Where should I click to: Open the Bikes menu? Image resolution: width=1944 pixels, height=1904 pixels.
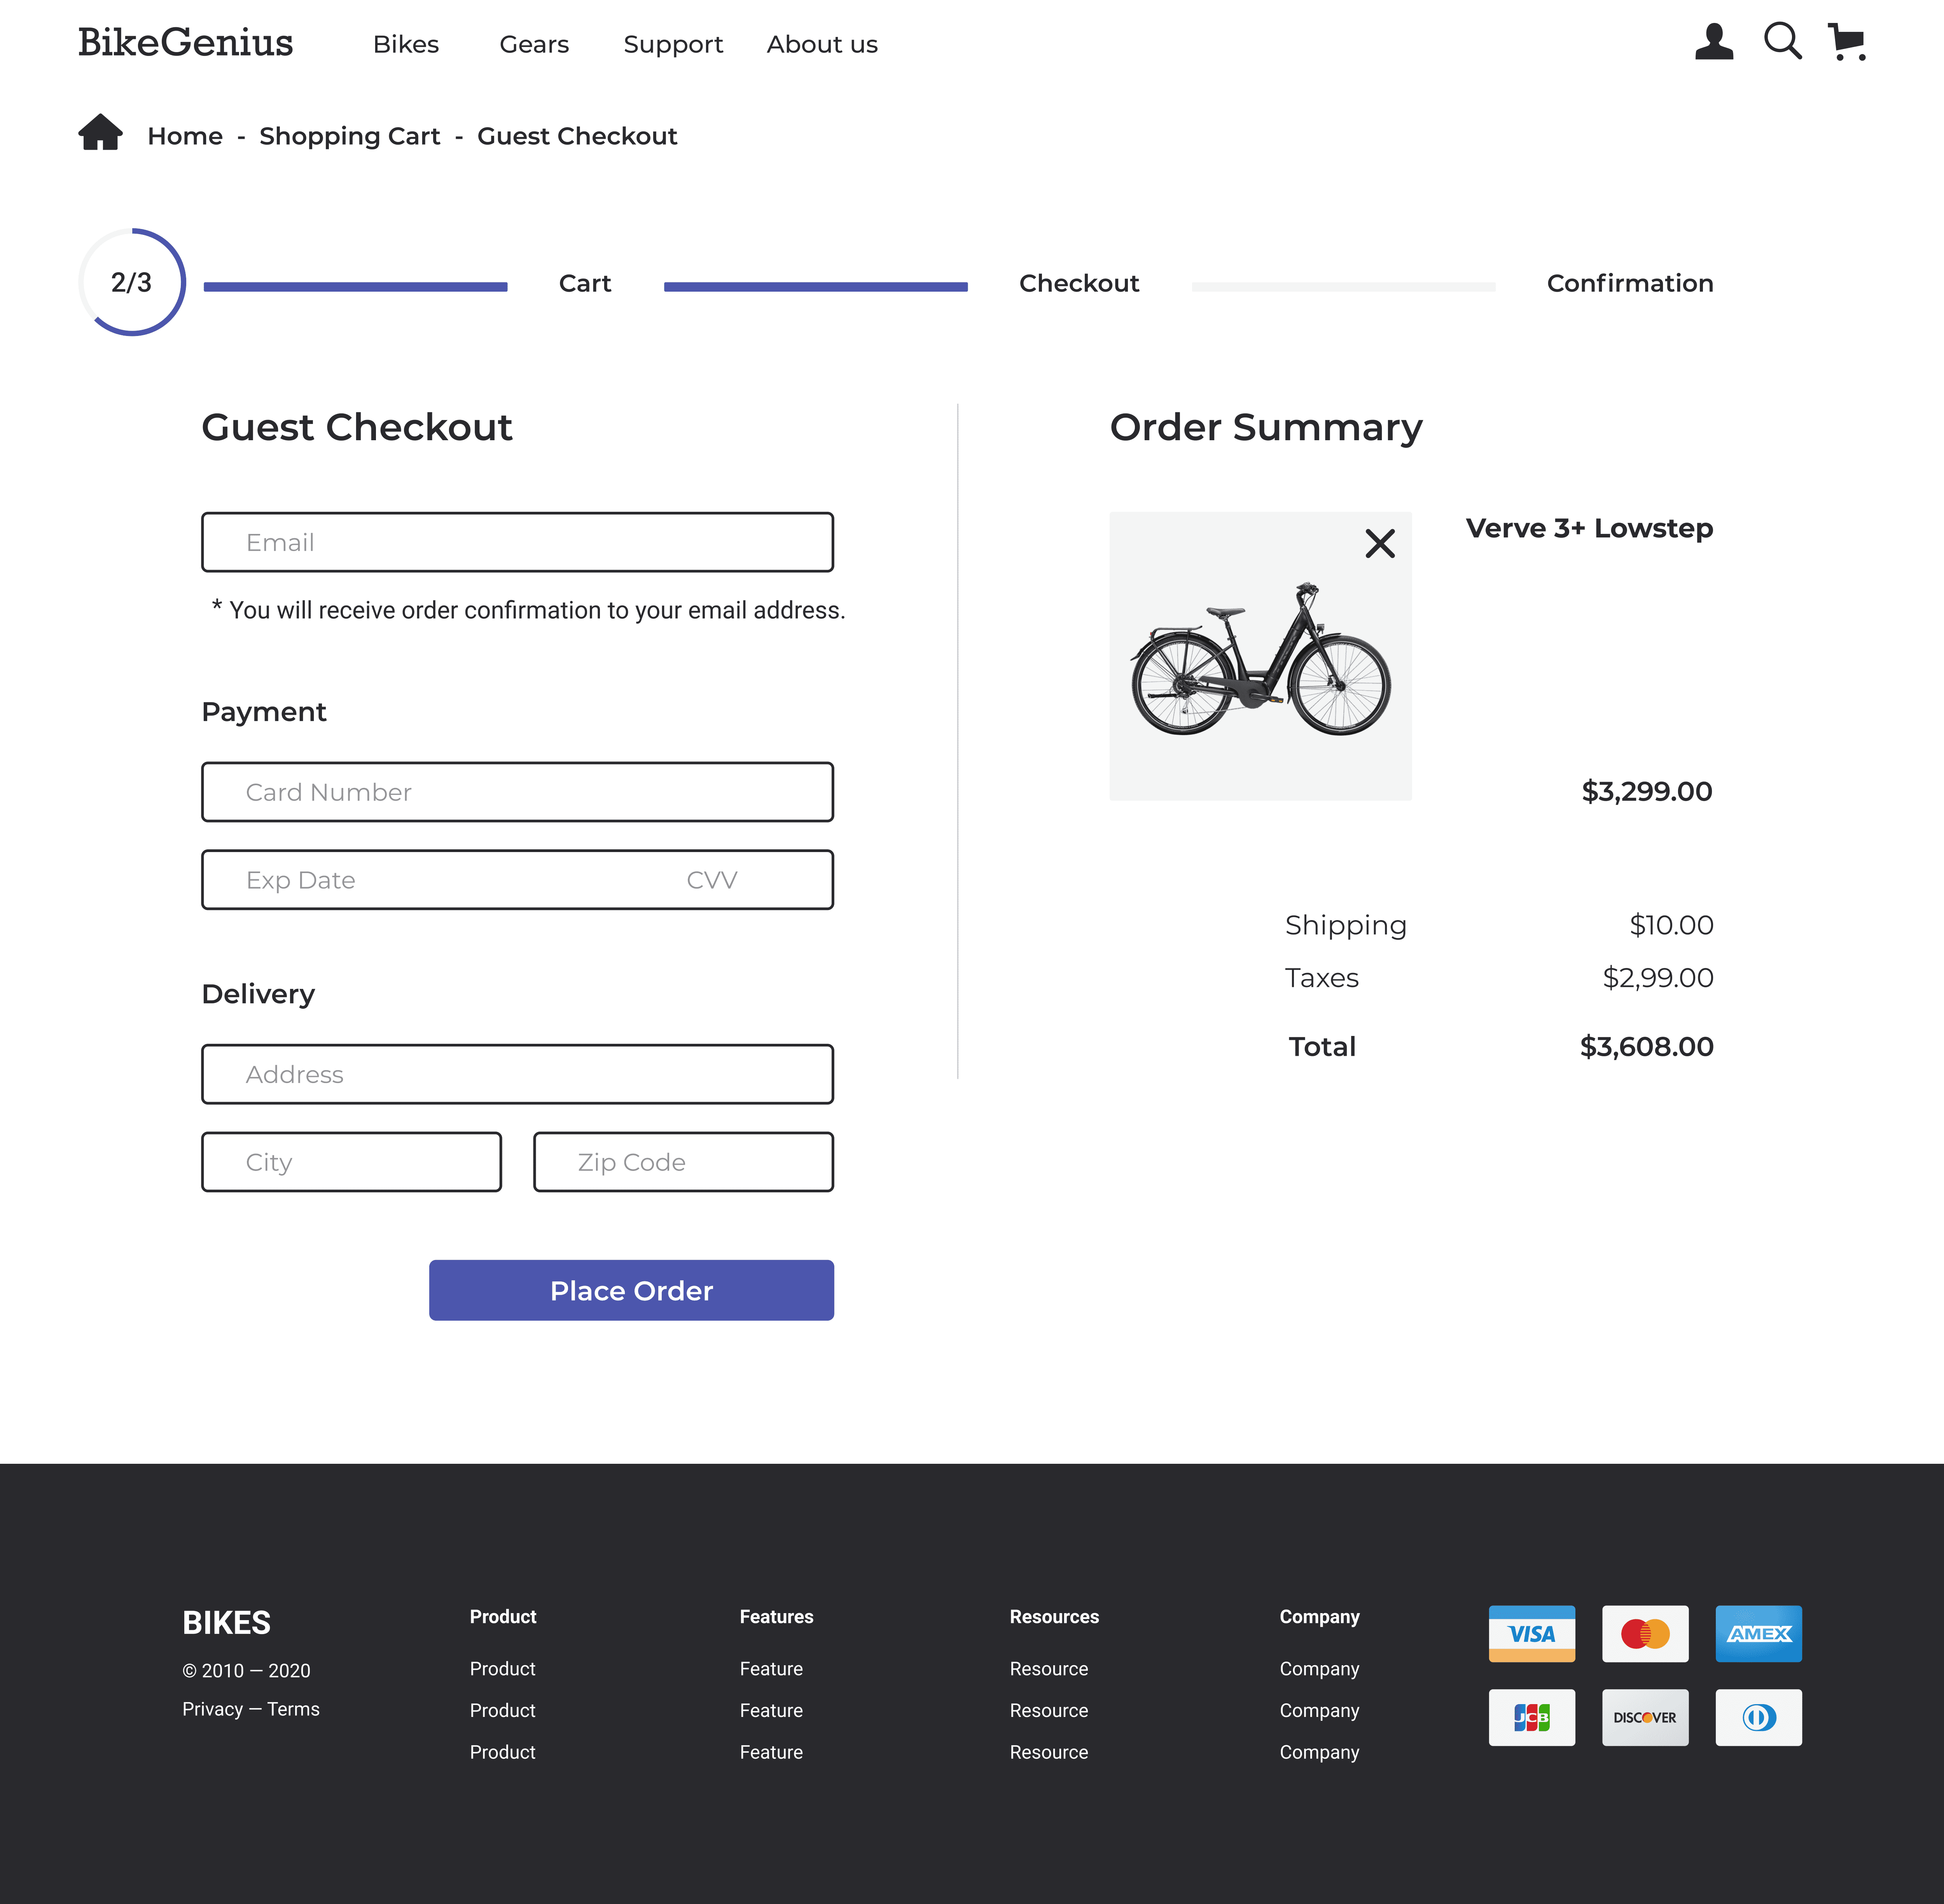click(x=405, y=45)
